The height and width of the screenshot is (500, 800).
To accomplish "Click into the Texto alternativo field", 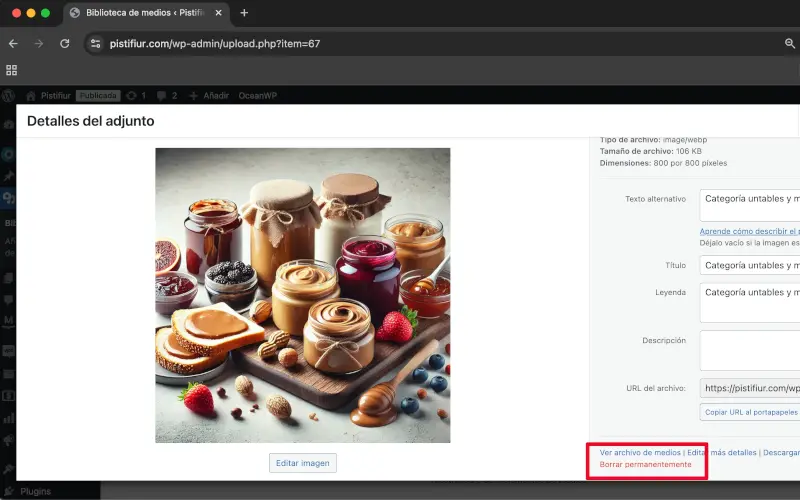I will click(x=750, y=203).
